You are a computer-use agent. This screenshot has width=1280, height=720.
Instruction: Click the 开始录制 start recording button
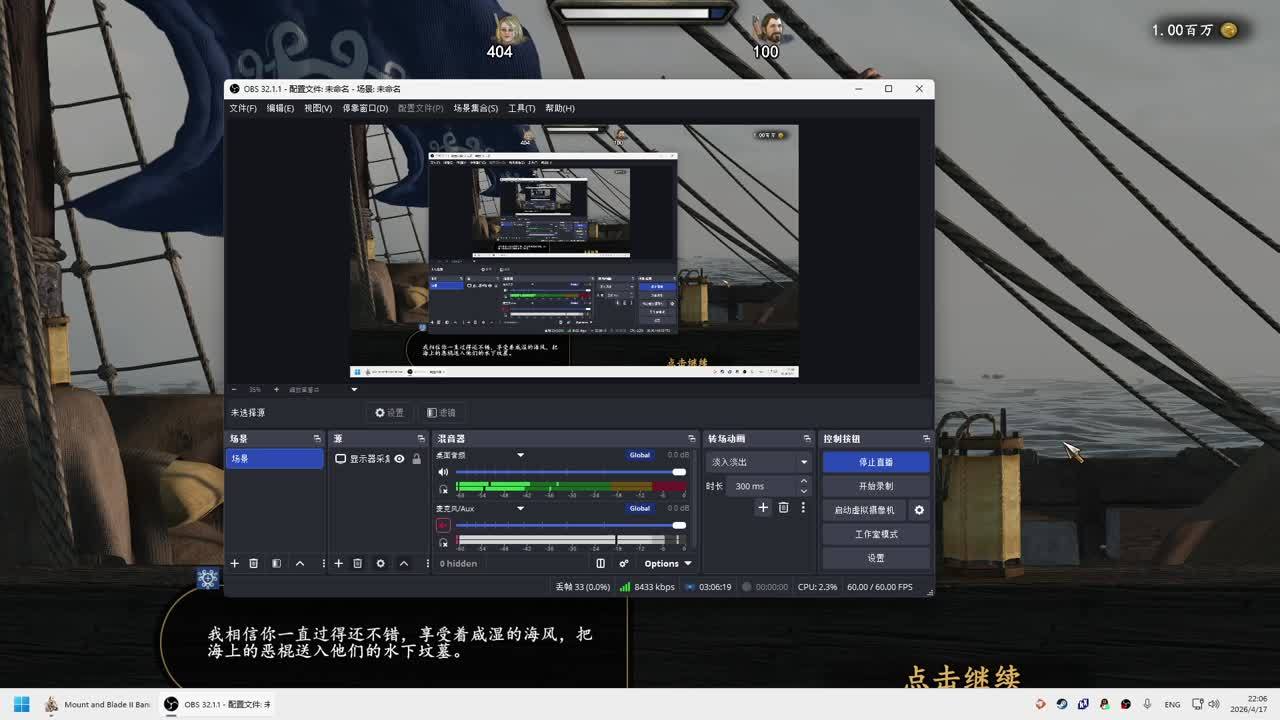tap(875, 486)
